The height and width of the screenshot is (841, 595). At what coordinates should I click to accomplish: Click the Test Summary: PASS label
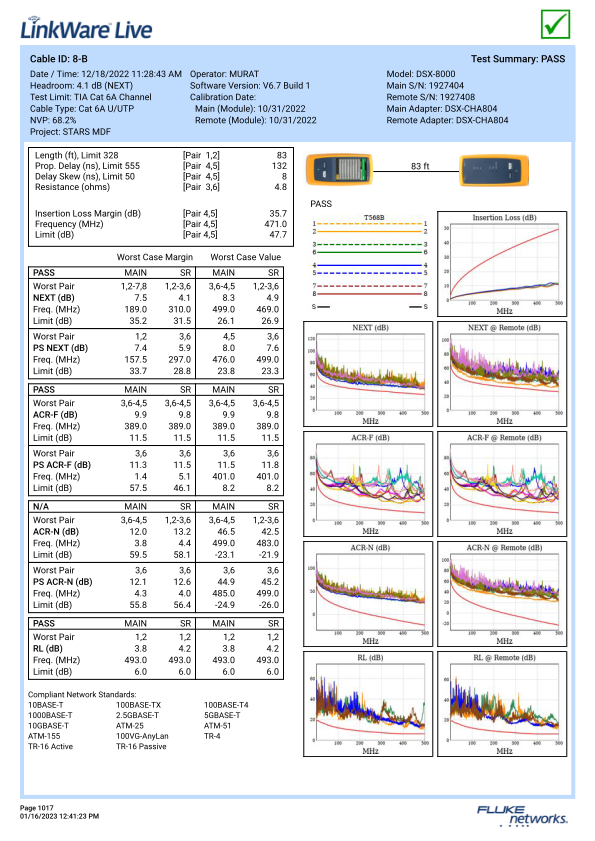pyautogui.click(x=518, y=59)
